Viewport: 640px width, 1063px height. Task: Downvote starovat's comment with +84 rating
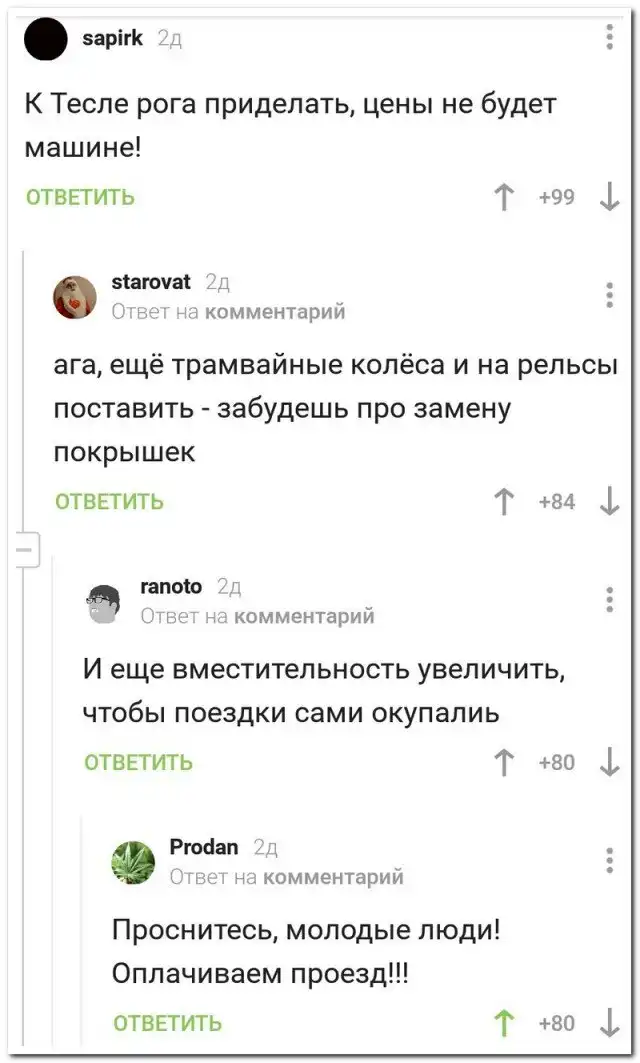coord(609,502)
